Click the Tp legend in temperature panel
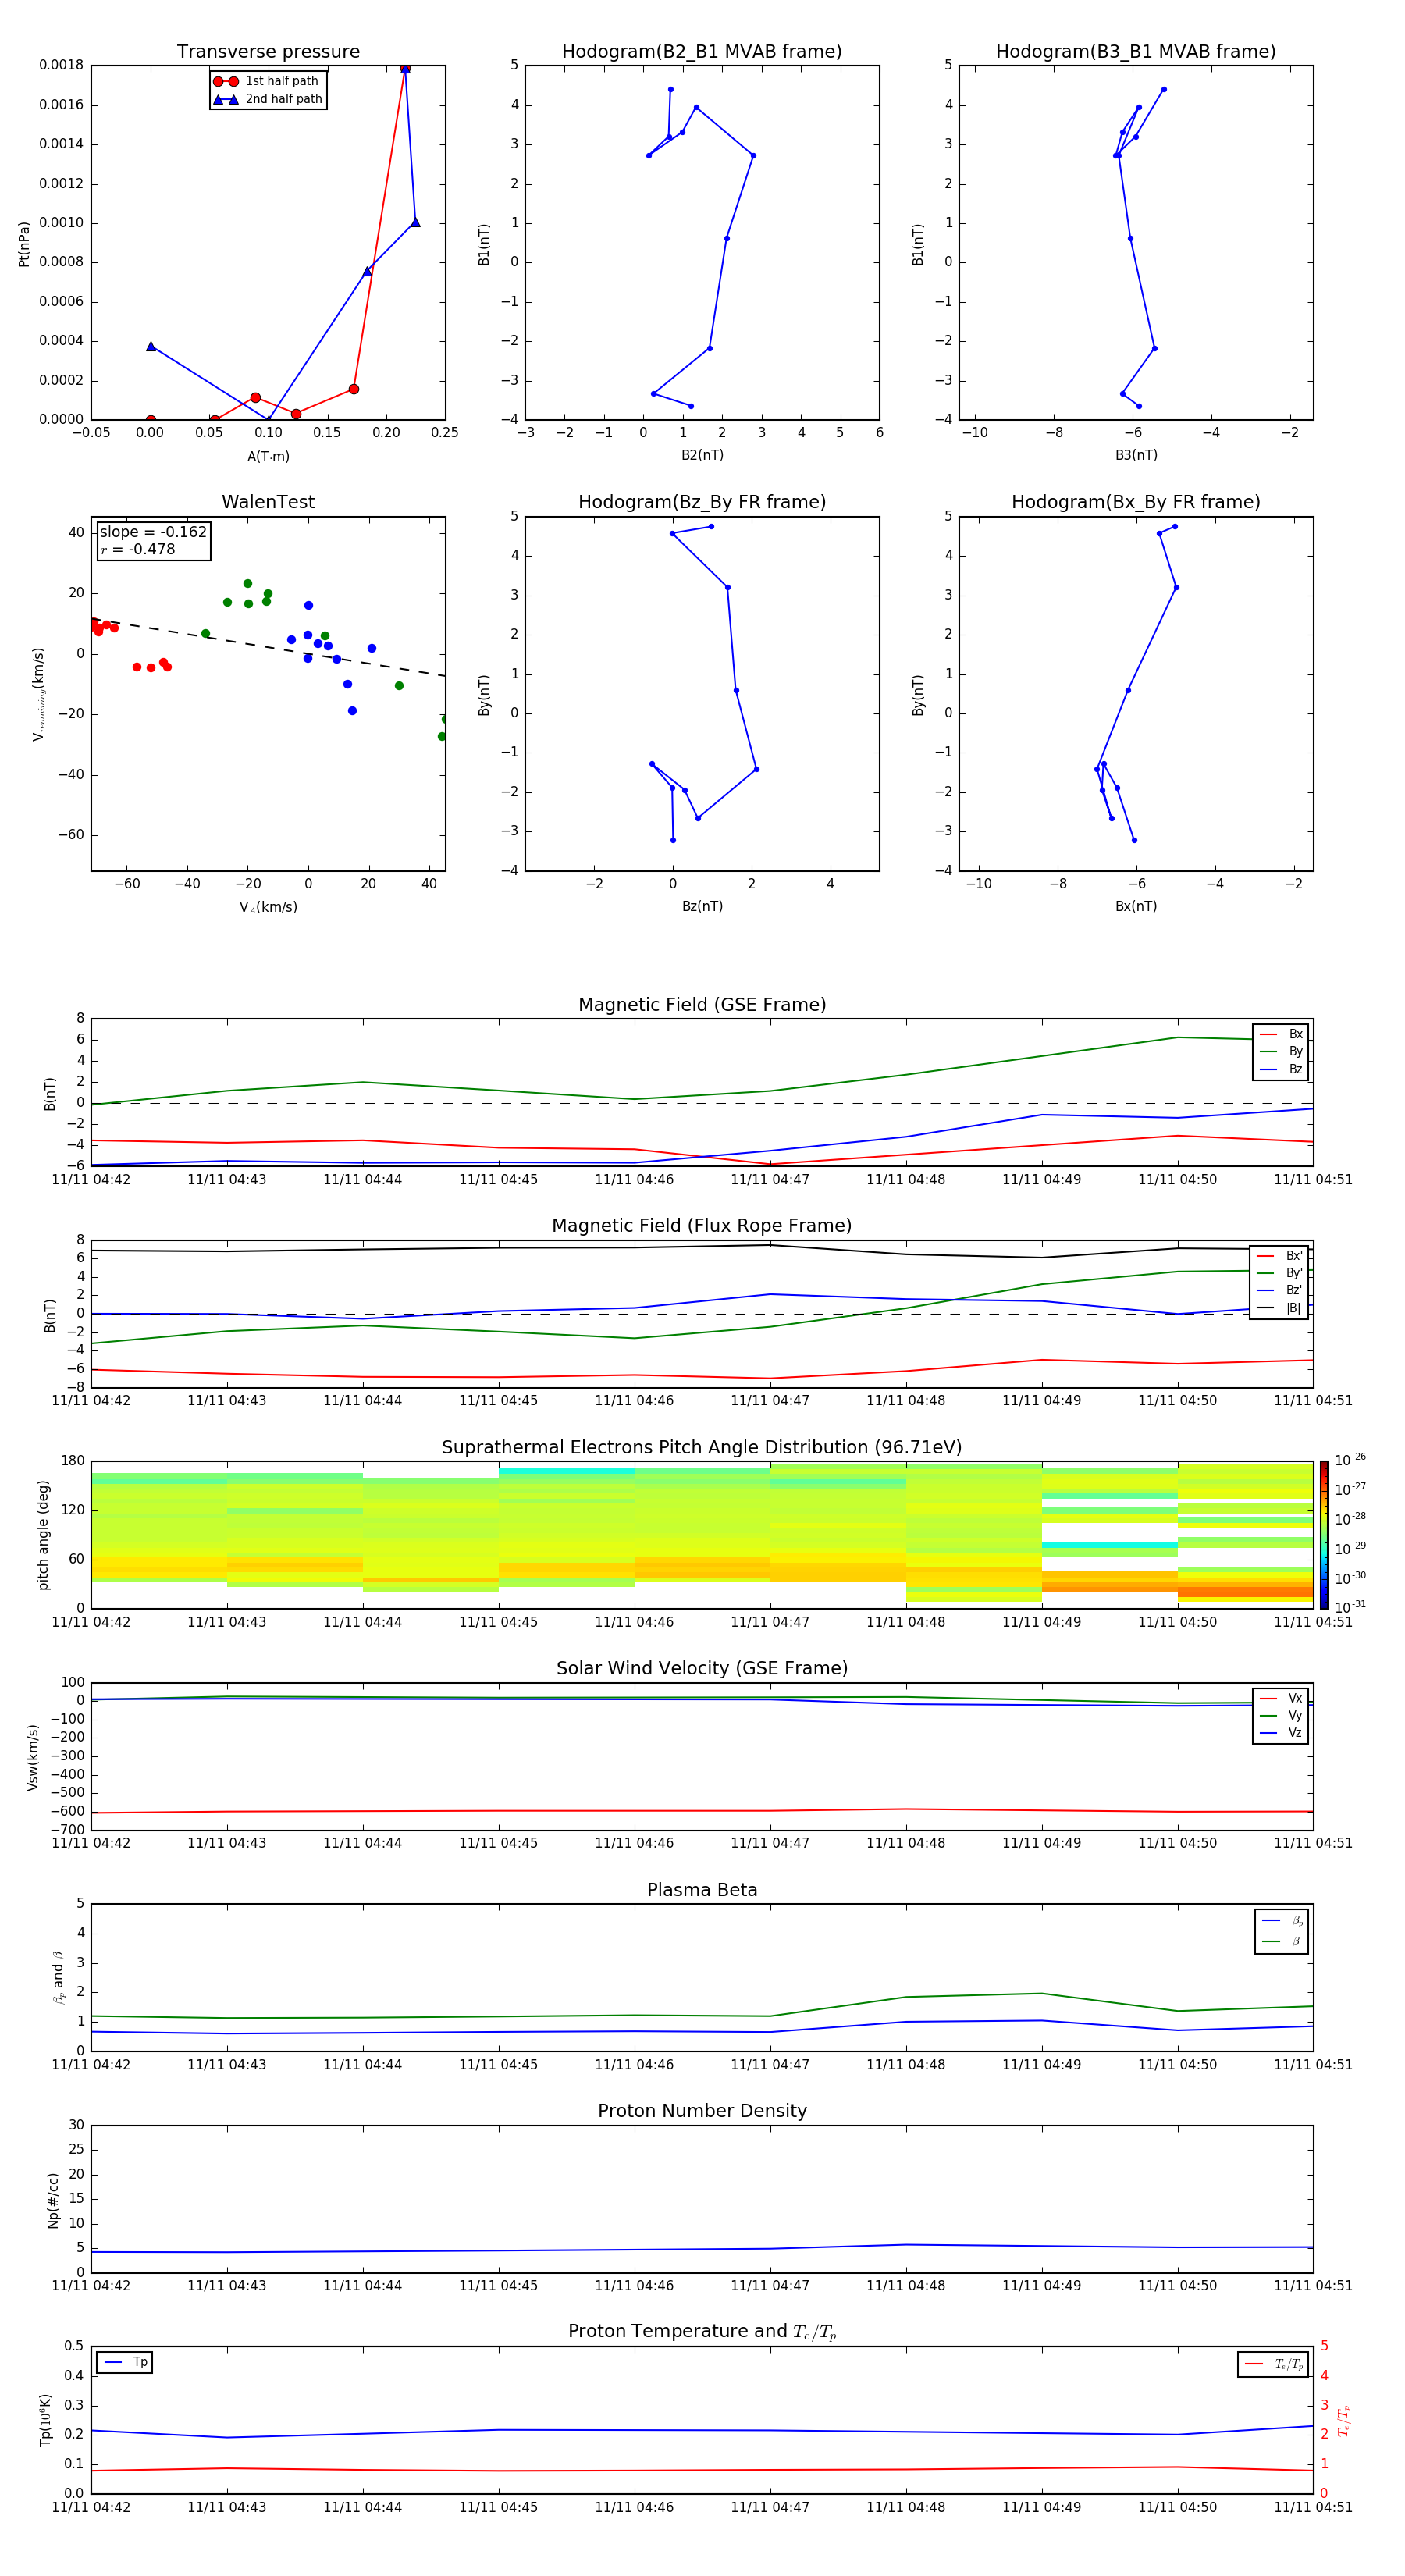The height and width of the screenshot is (2576, 1405). pyautogui.click(x=125, y=2363)
